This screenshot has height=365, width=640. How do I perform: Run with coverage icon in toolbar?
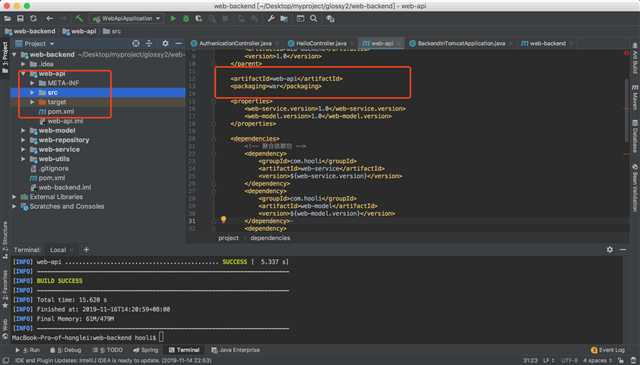click(x=199, y=19)
